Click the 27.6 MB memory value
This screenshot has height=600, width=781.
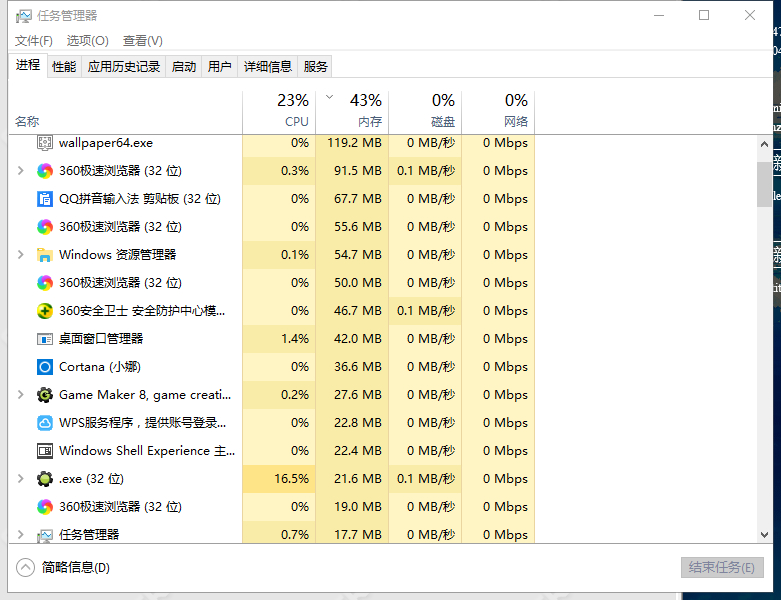(x=358, y=395)
